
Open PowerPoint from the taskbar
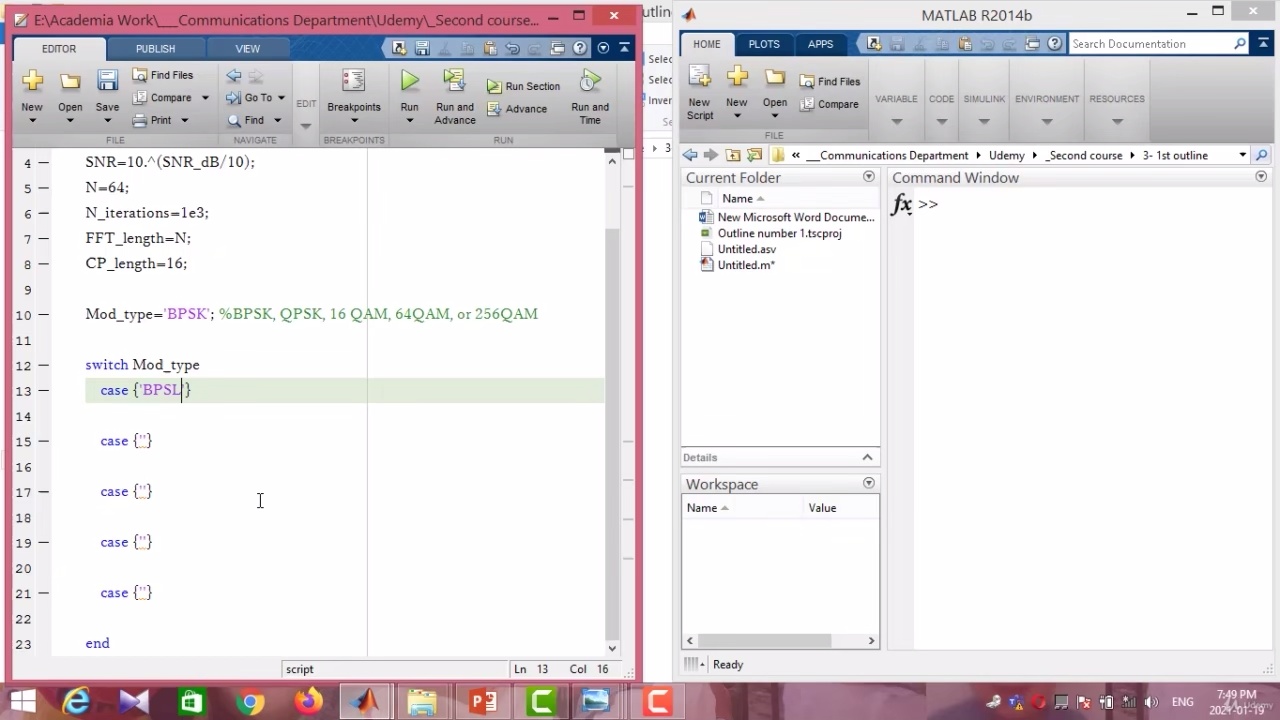click(483, 702)
